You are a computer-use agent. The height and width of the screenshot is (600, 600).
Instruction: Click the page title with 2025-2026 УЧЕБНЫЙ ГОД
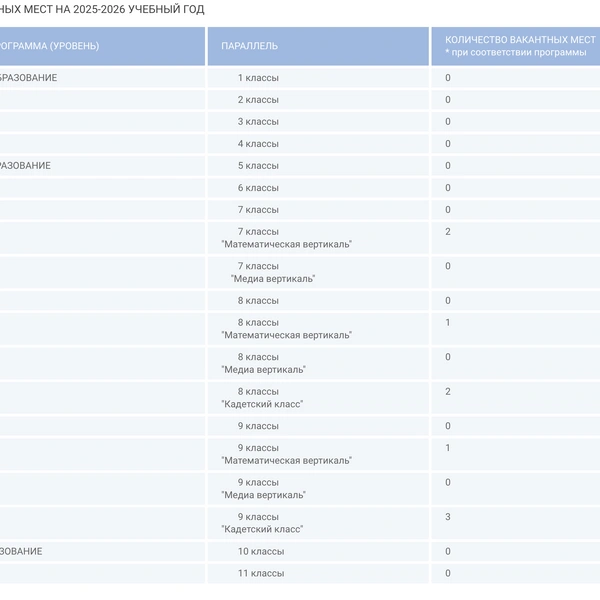(x=102, y=9)
